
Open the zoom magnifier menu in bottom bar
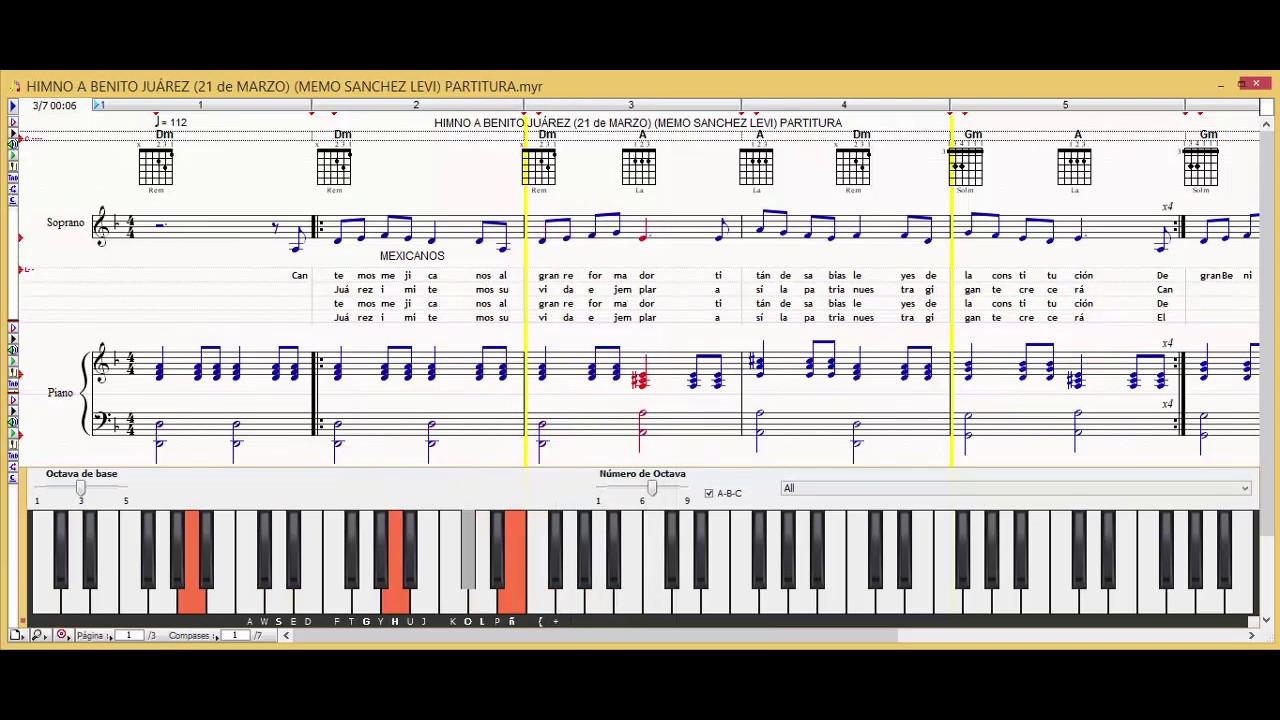click(x=38, y=635)
